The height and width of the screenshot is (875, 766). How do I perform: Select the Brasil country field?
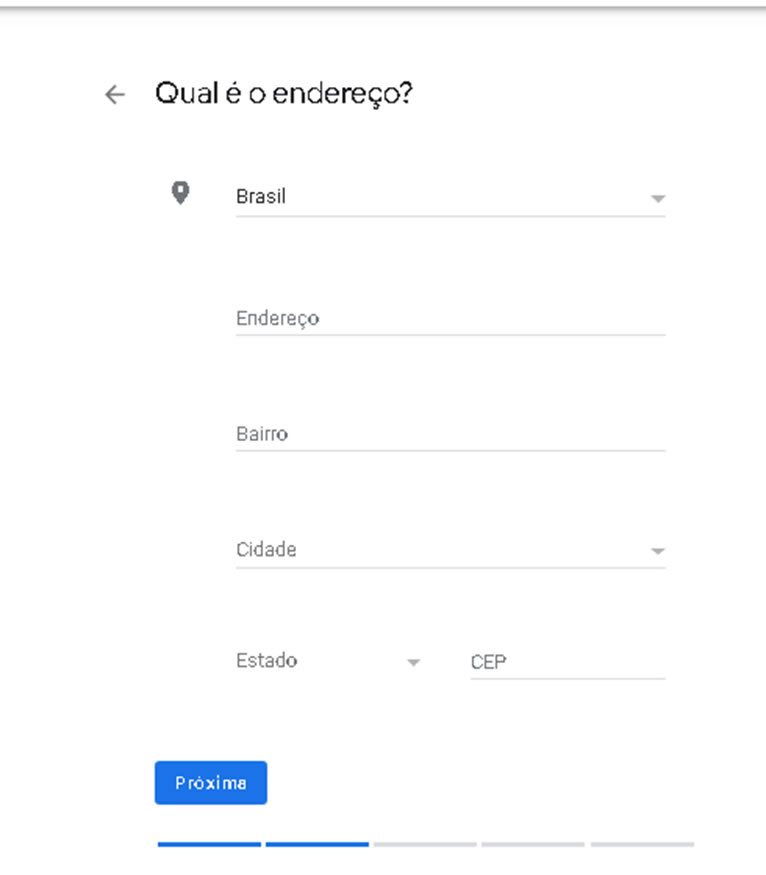pos(451,197)
